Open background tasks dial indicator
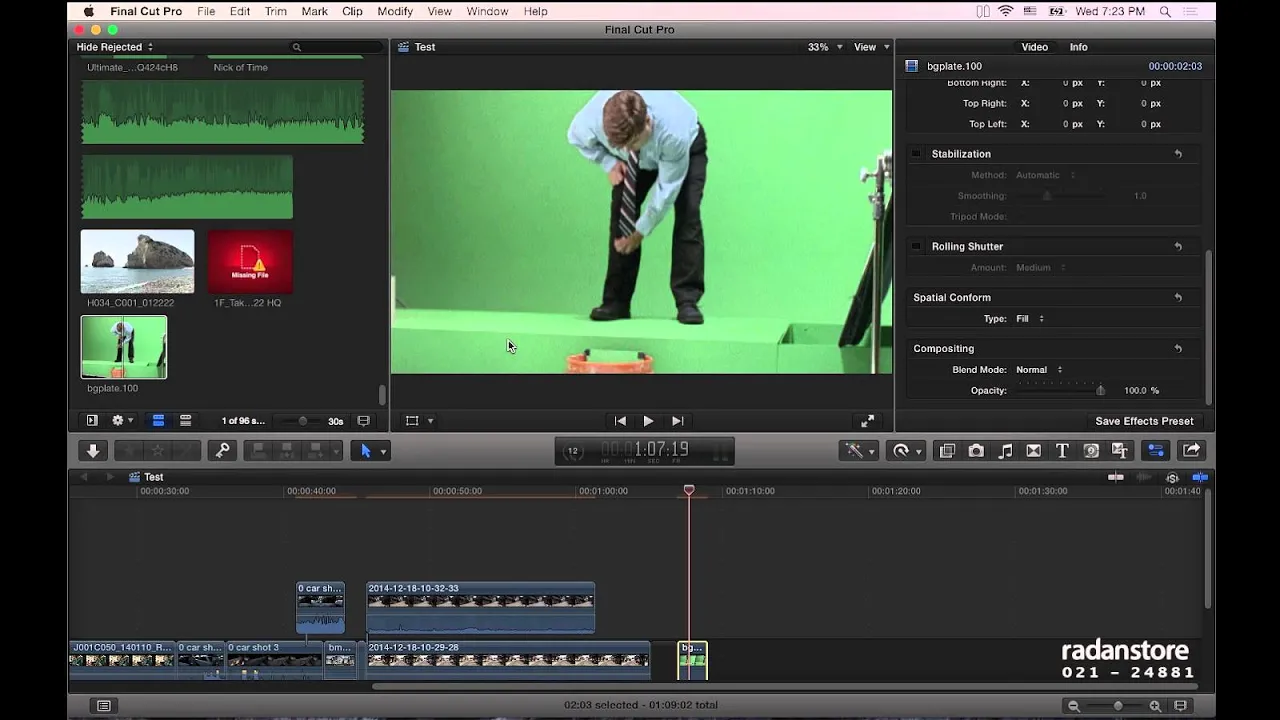This screenshot has width=1280, height=720. (573, 451)
